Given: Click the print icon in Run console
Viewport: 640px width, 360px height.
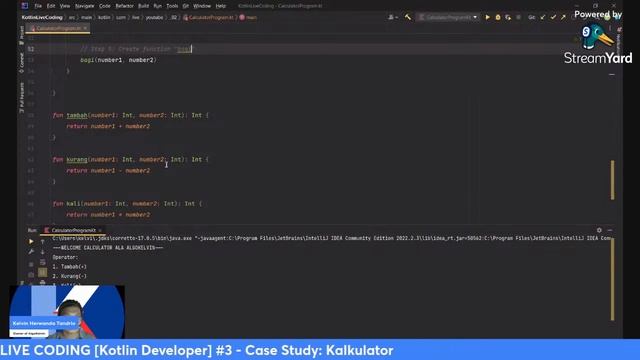Looking at the screenshot, I should pyautogui.click(x=42, y=282).
